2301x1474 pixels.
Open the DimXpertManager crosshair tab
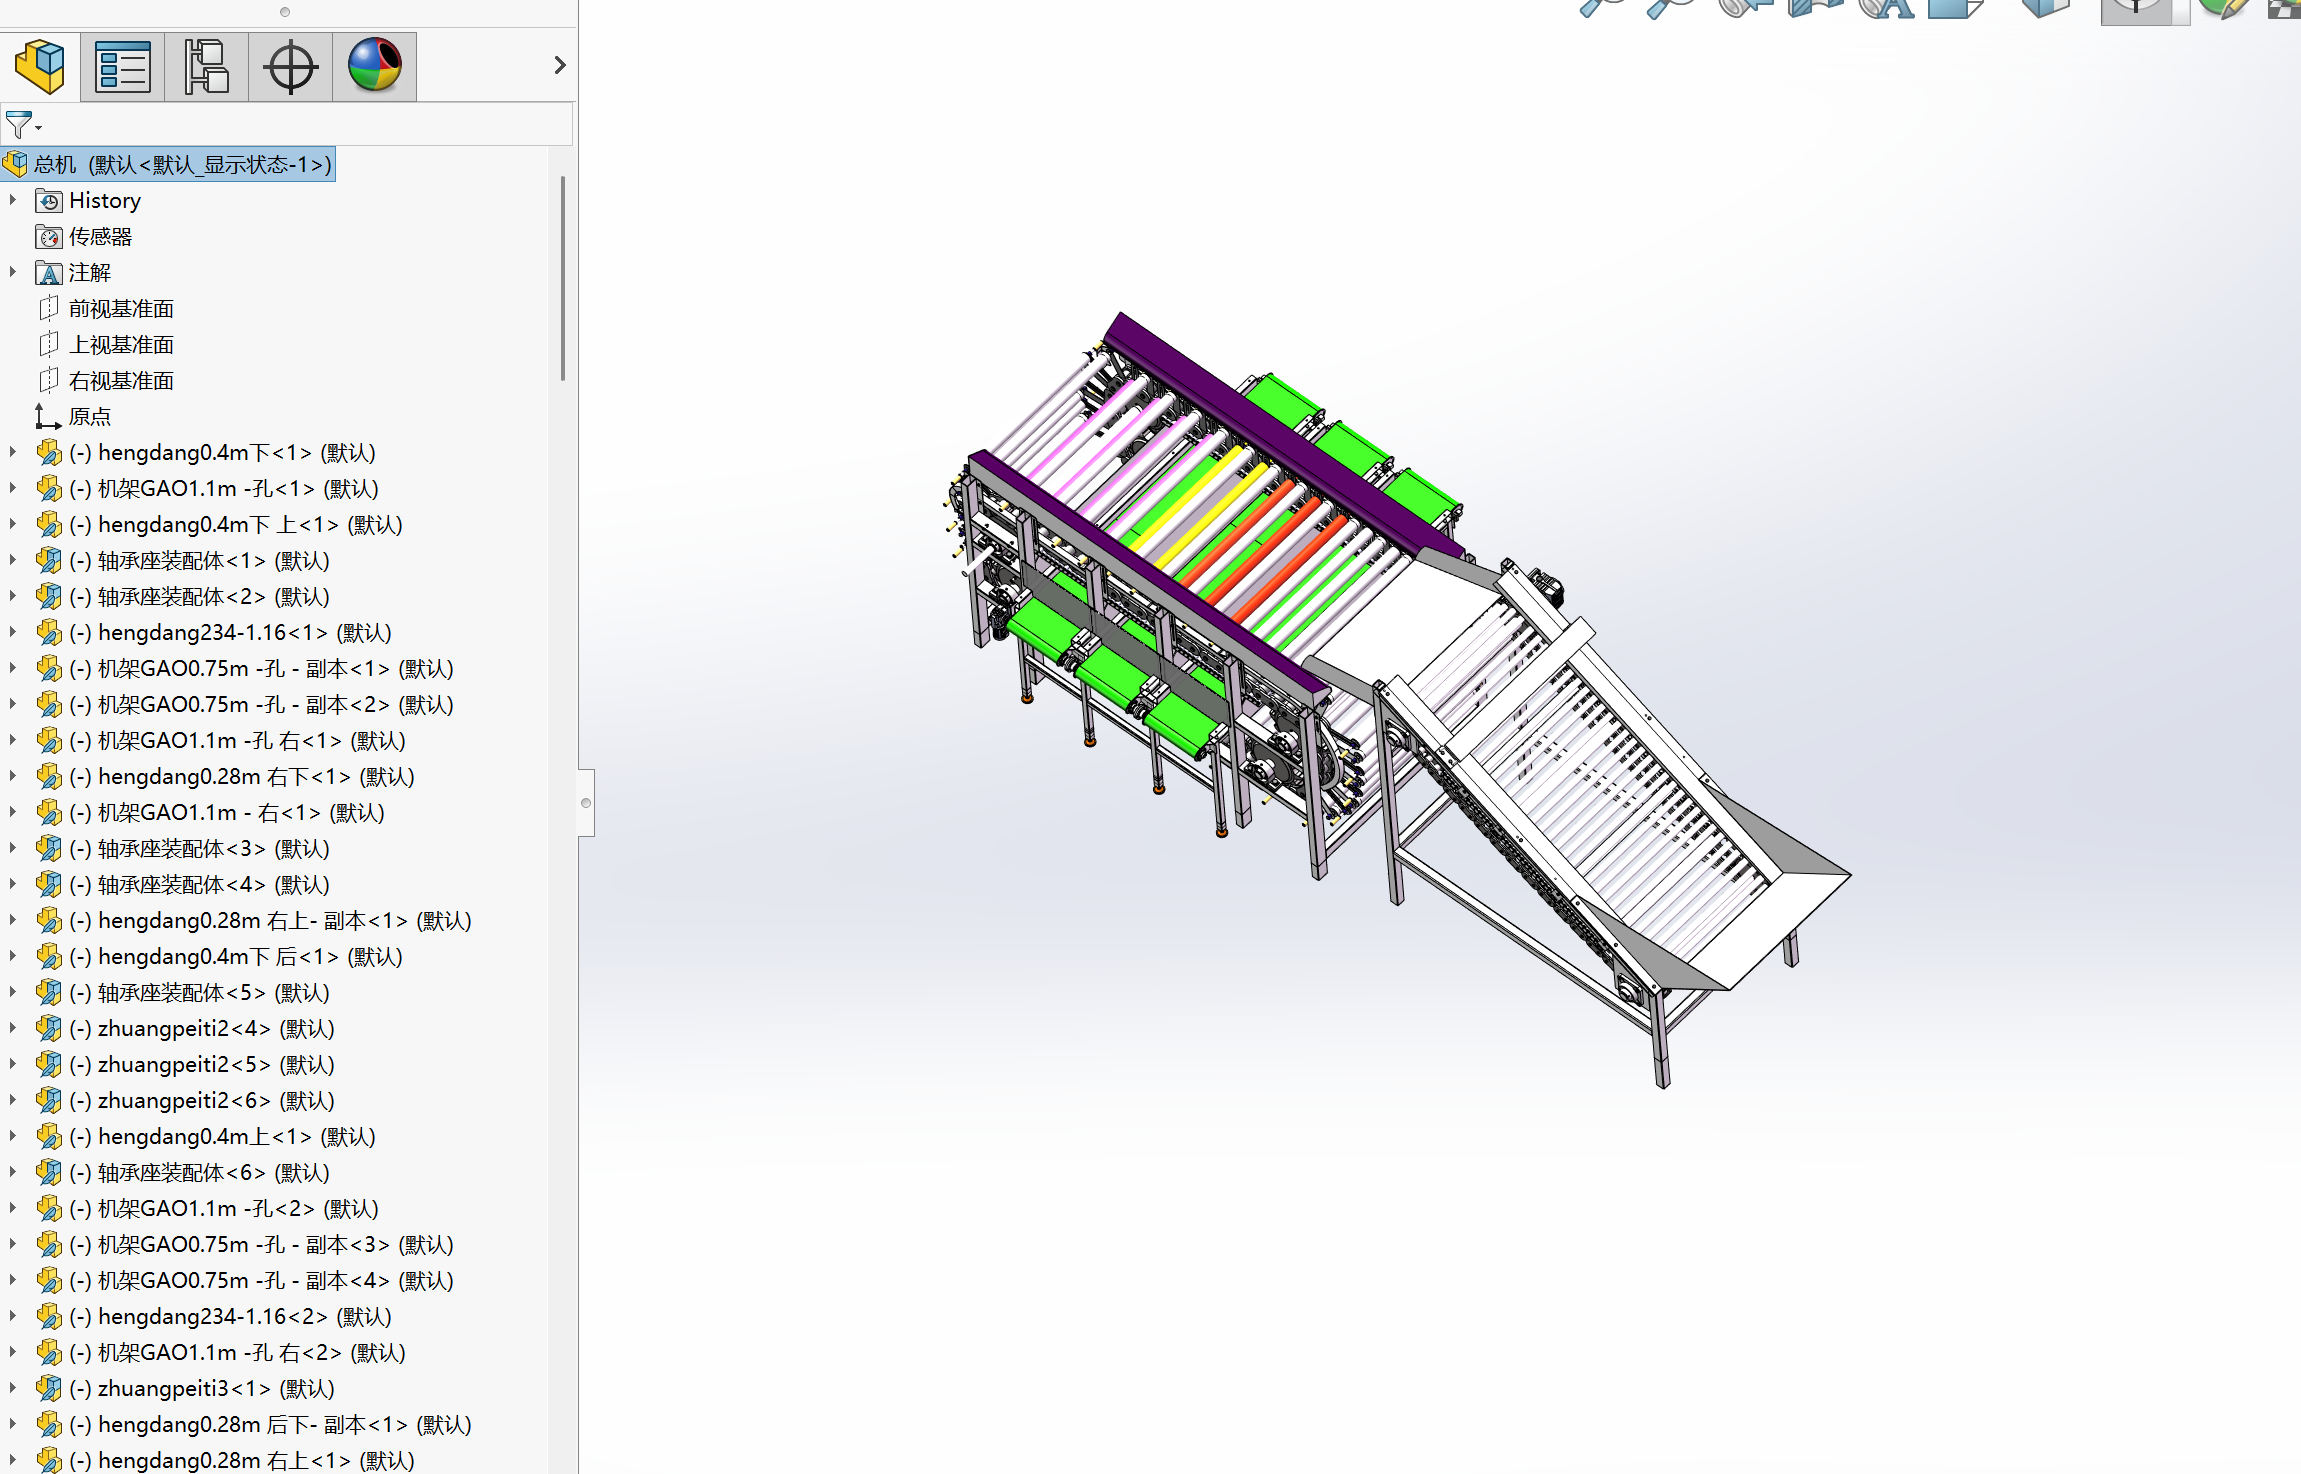click(291, 67)
